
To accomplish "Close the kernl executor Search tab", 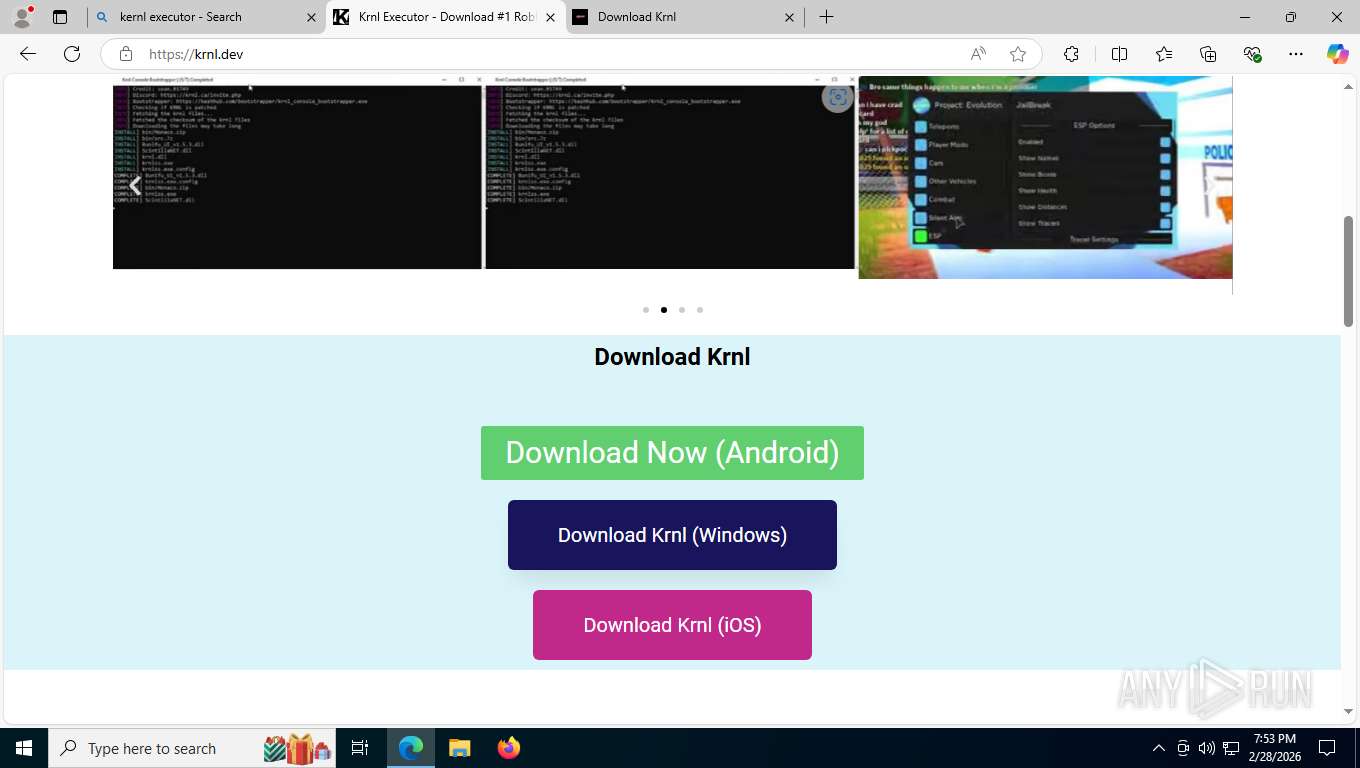I will point(310,17).
